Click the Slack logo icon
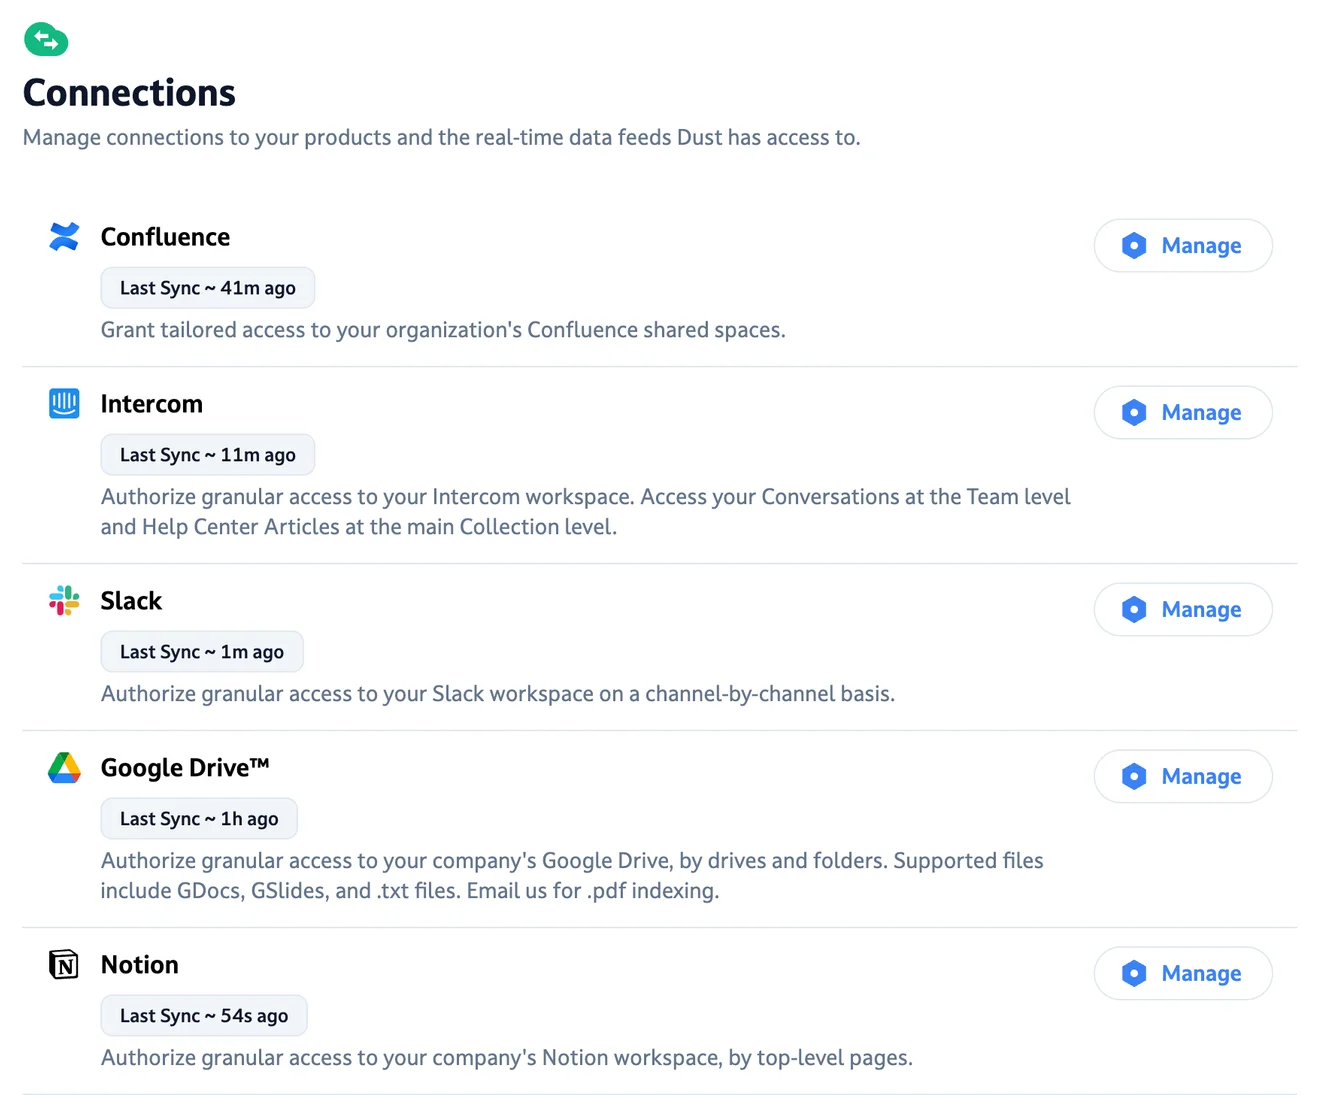Image resolution: width=1327 pixels, height=1095 pixels. click(x=64, y=600)
